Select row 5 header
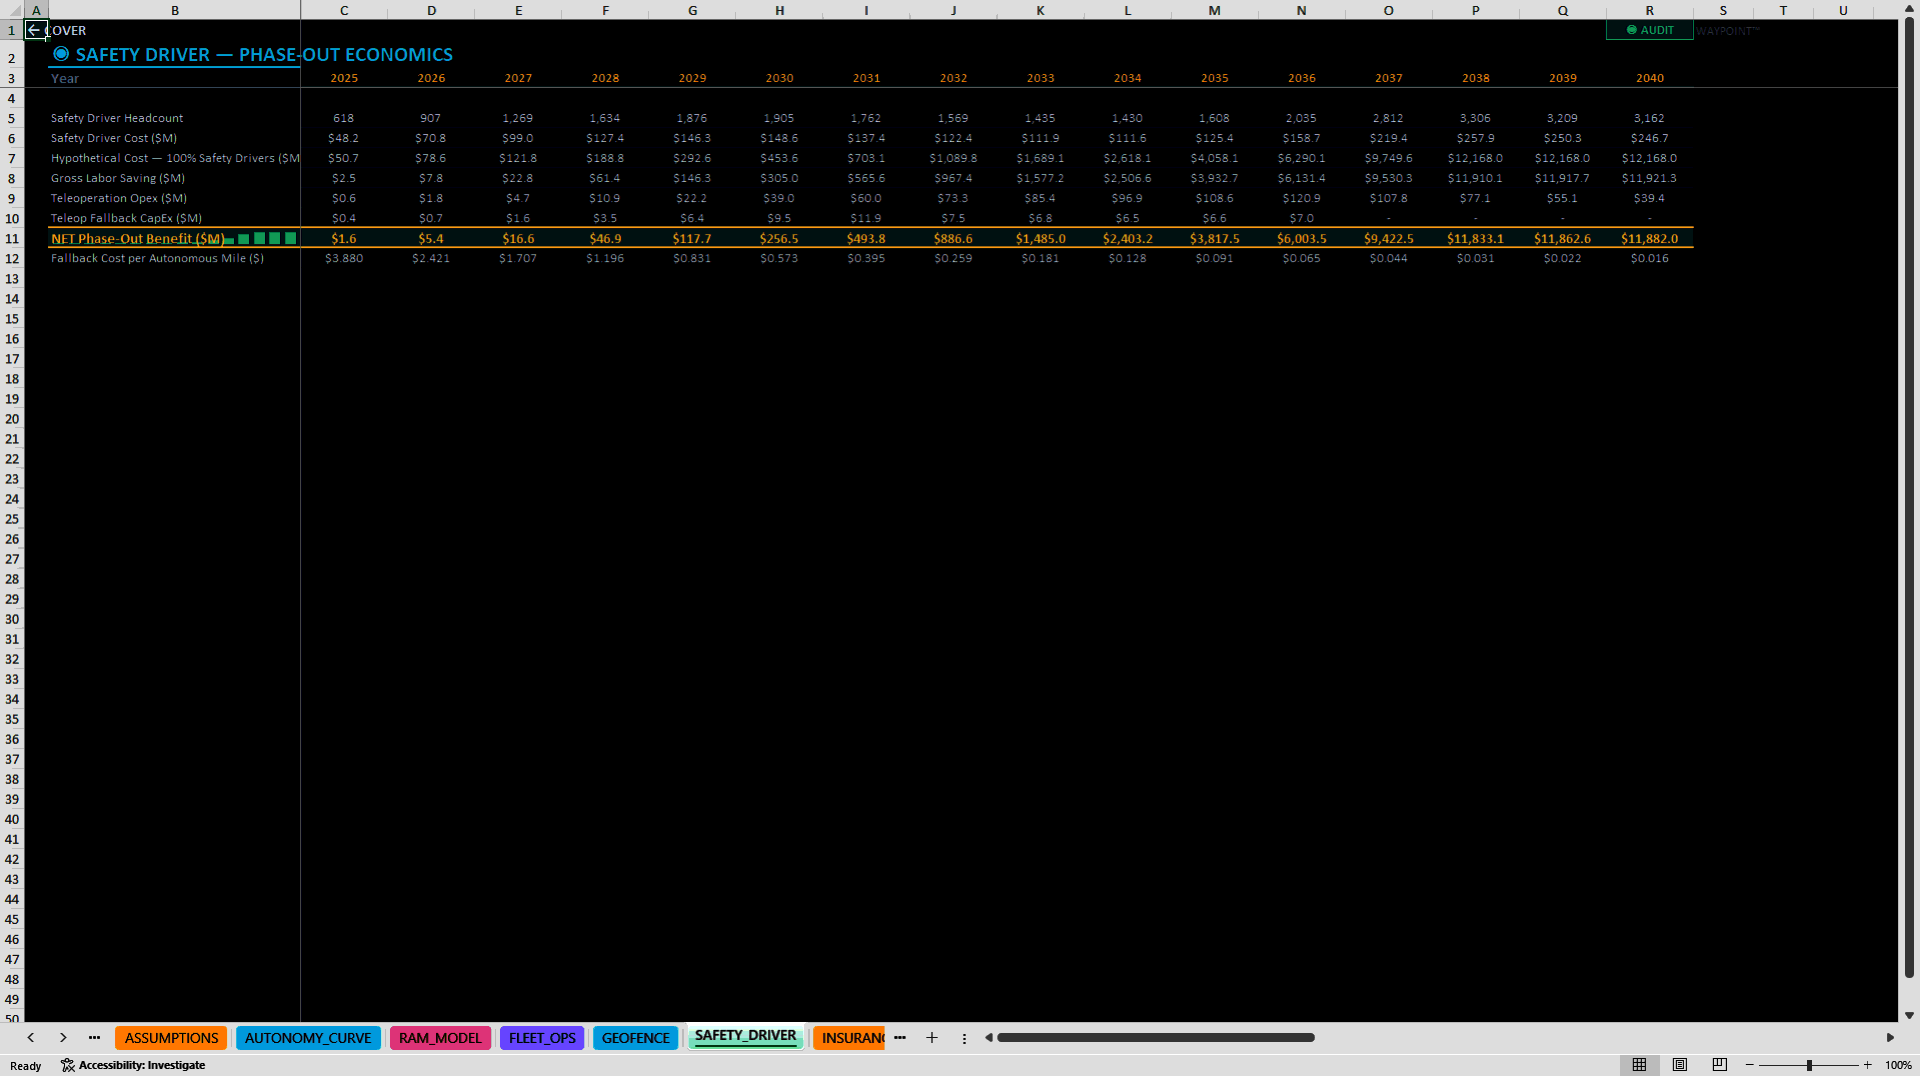This screenshot has height=1076, width=1920. (x=12, y=119)
